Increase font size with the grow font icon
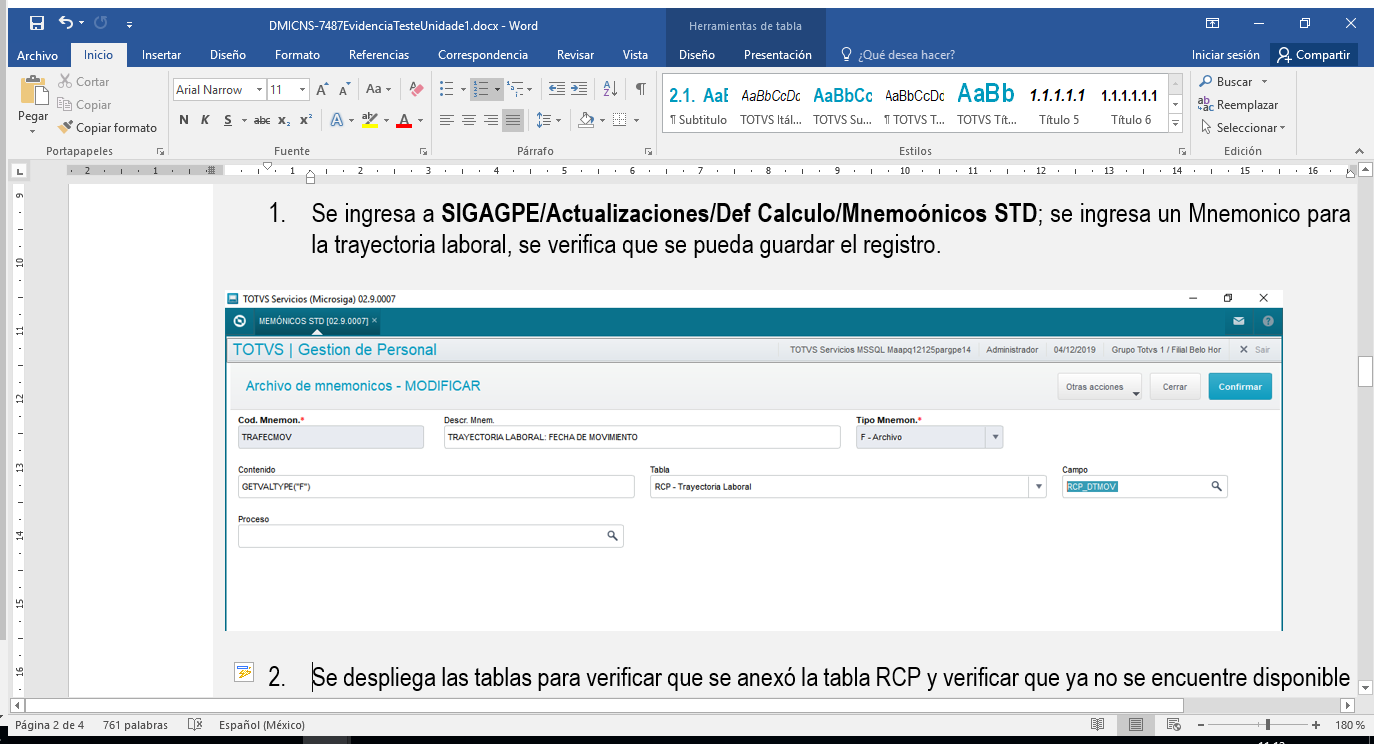1374x744 pixels. (x=322, y=90)
